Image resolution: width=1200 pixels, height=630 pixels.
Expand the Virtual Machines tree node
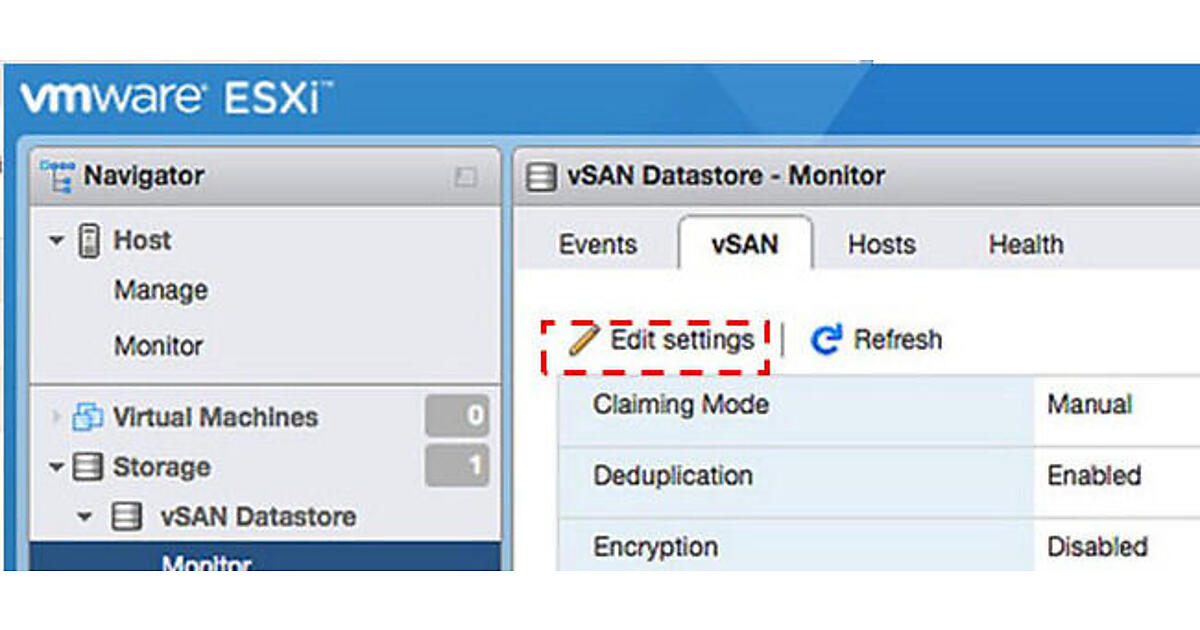click(x=56, y=417)
